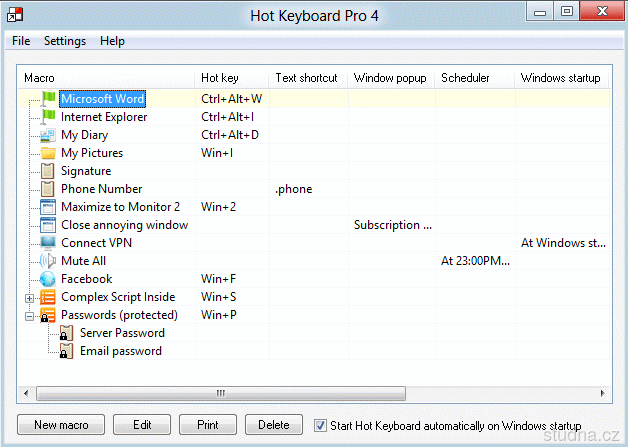Click the horizontal scrollbar thumb

click(x=215, y=393)
